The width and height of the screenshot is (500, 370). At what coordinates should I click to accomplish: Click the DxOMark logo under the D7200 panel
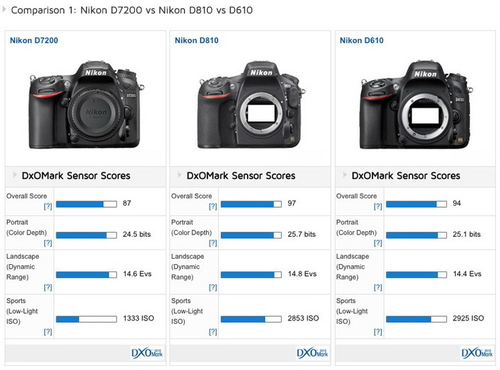tap(147, 353)
